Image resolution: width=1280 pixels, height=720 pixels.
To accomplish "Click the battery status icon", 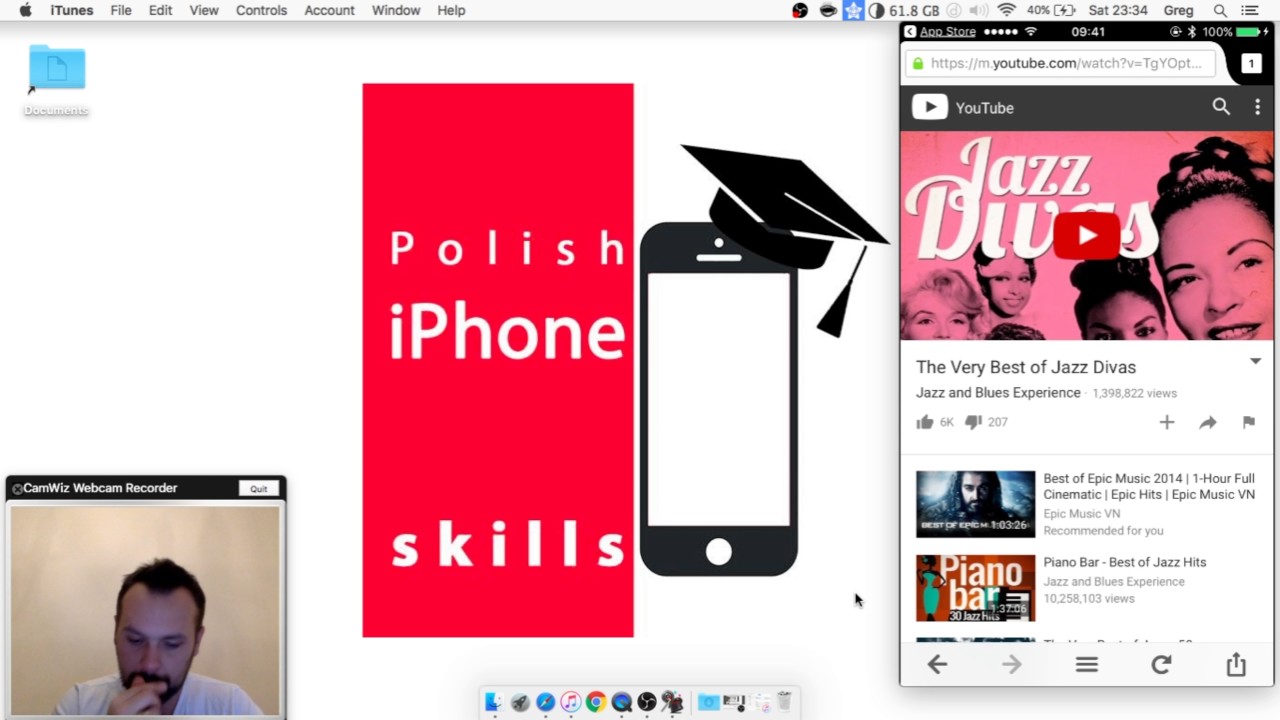I will pyautogui.click(x=1065, y=10).
